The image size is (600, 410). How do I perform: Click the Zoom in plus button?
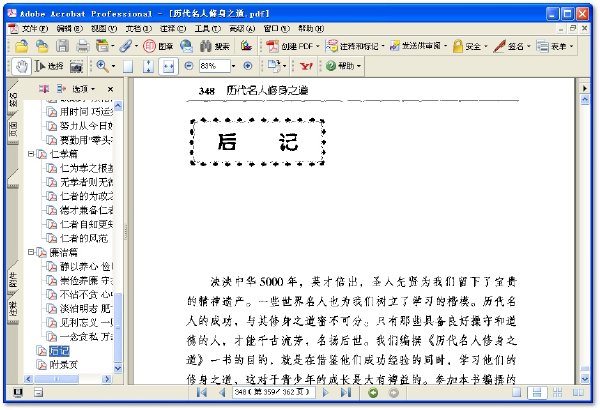point(248,66)
